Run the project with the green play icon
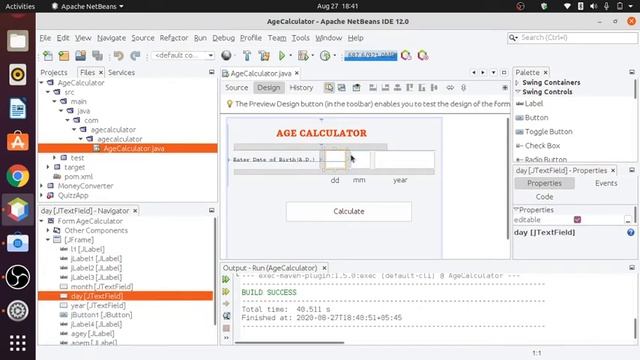 pyautogui.click(x=282, y=56)
